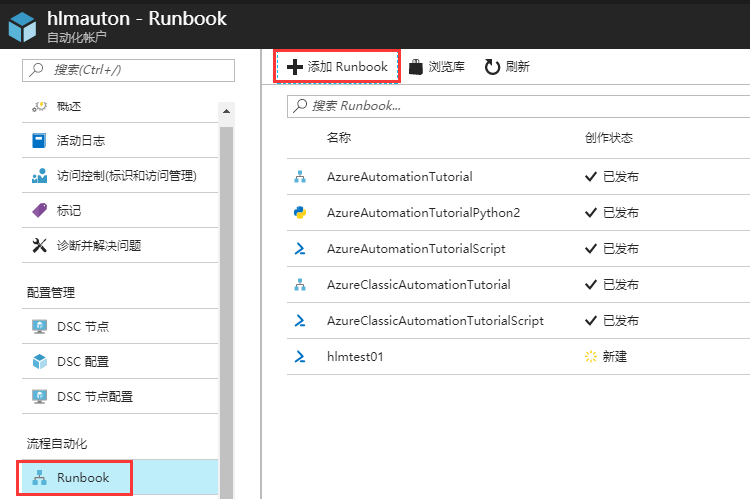Screen dimensions: 750x499
Task: Click the plus icon of 添加 Runbook
Action: pyautogui.click(x=295, y=67)
